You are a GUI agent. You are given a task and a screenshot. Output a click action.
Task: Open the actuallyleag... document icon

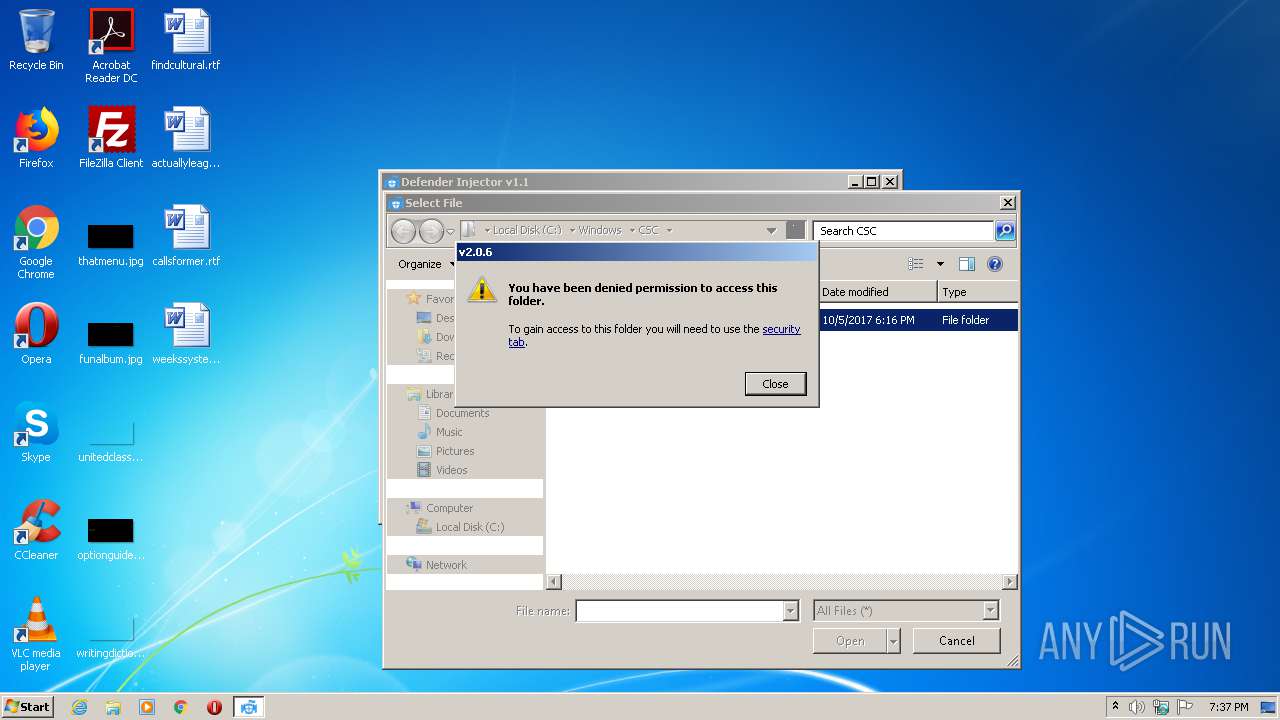coord(186,138)
